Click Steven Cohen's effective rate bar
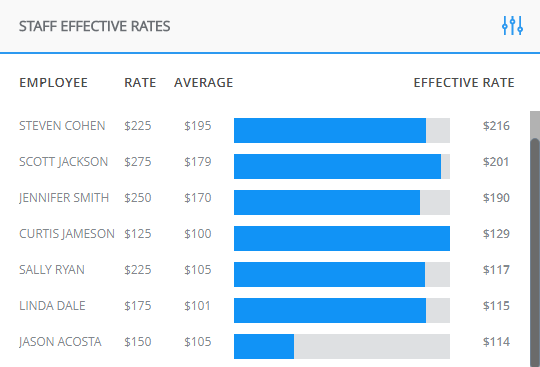Viewport: 540px width, 367px height. (x=330, y=130)
